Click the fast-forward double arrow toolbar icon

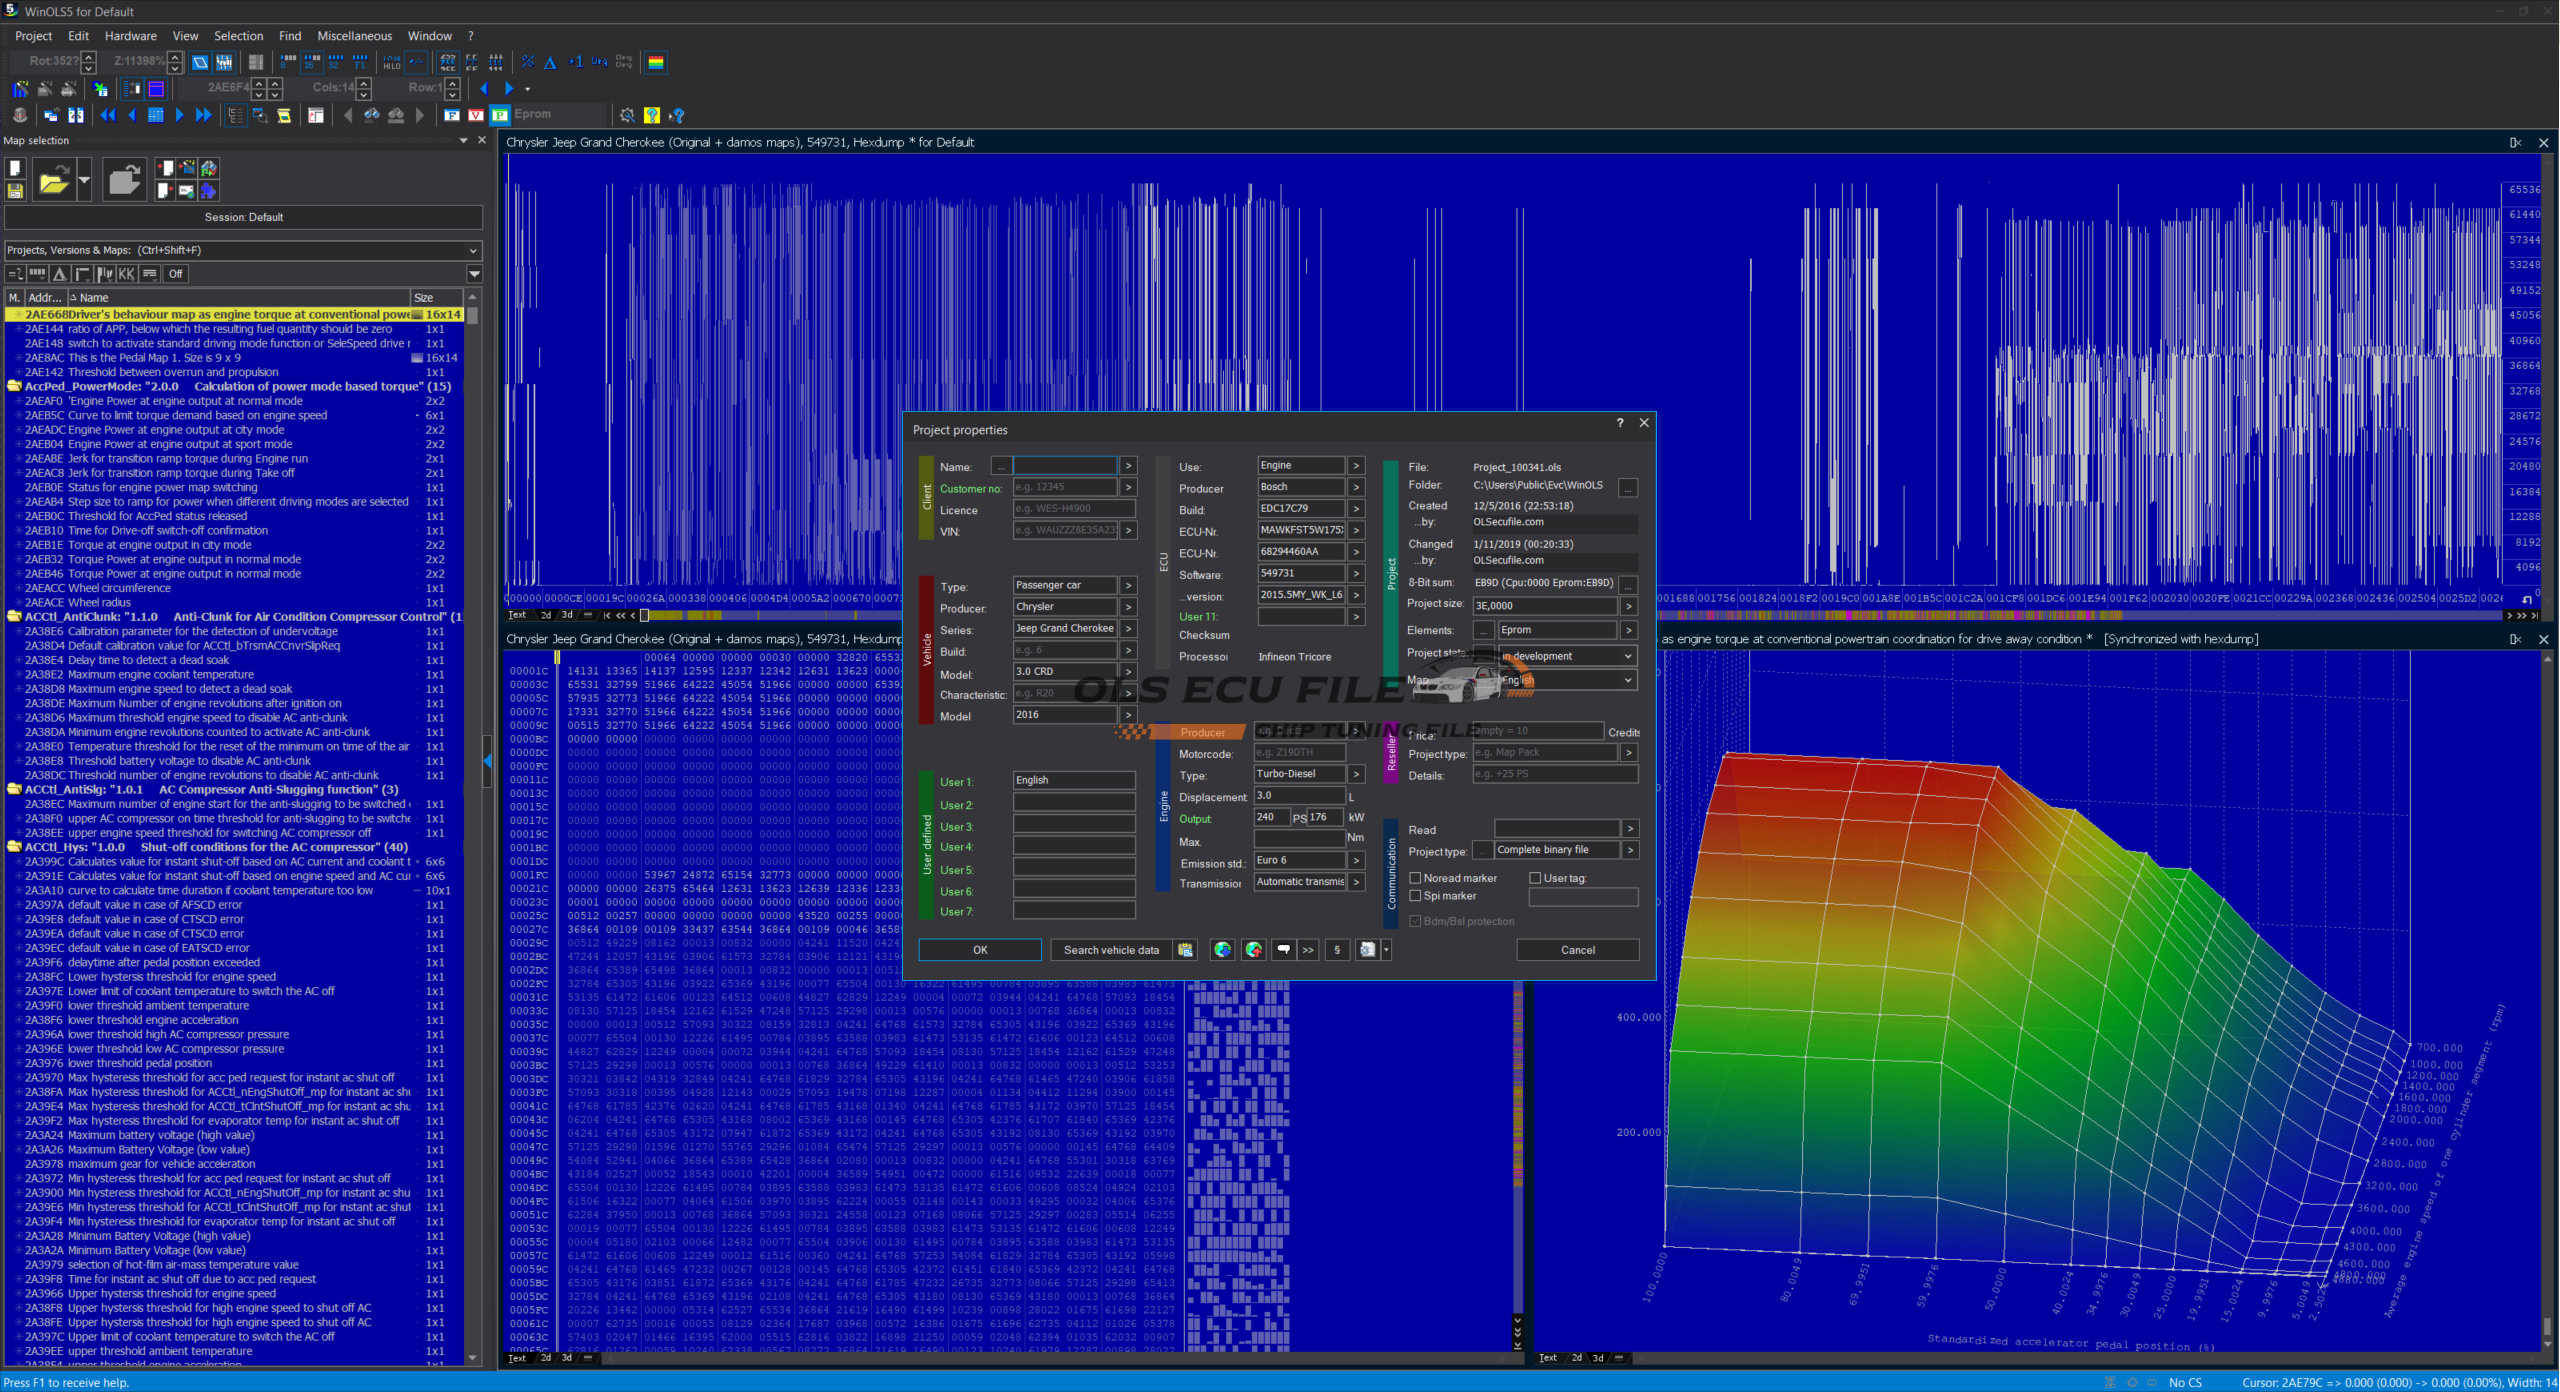tap(204, 115)
